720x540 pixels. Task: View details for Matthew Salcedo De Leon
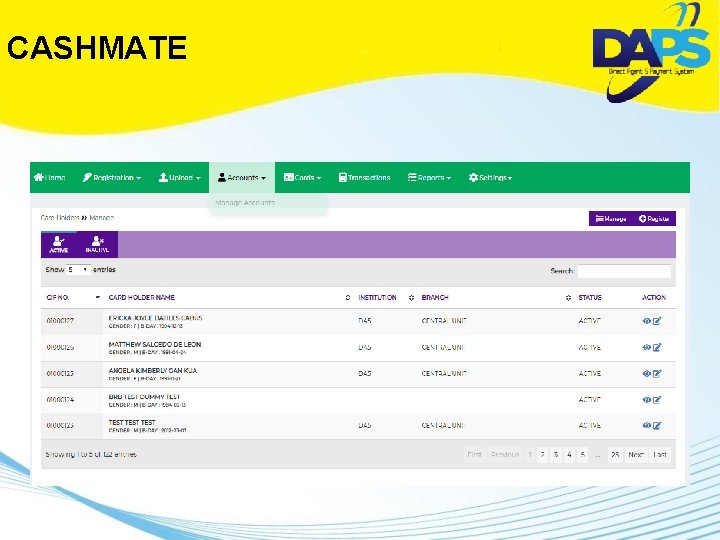(x=647, y=348)
